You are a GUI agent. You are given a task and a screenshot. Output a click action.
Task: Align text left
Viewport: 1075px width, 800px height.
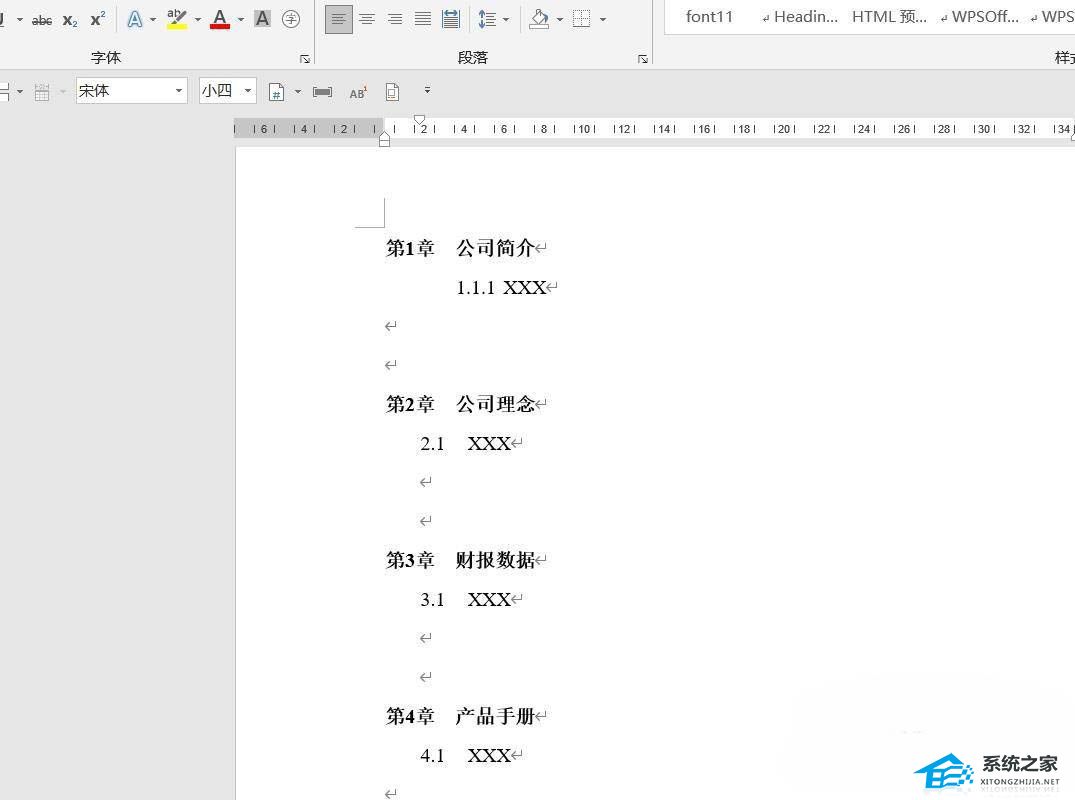tap(339, 19)
